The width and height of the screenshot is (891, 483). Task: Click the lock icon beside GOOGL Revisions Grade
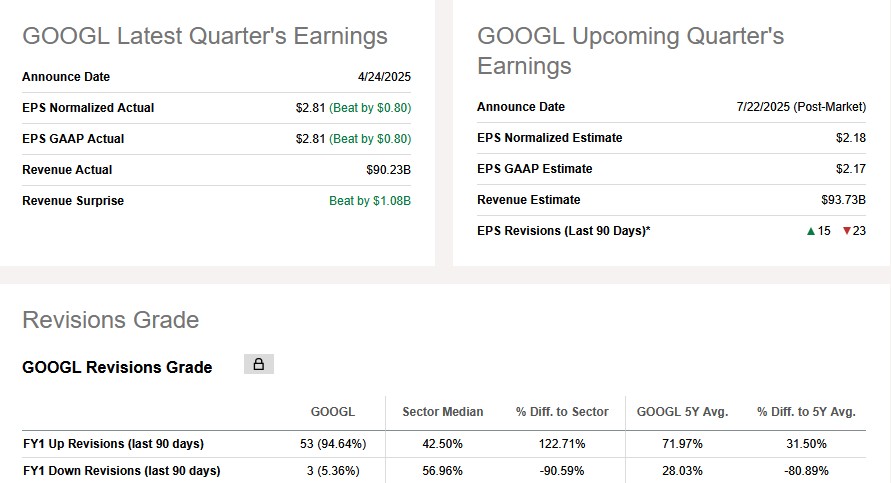click(258, 365)
